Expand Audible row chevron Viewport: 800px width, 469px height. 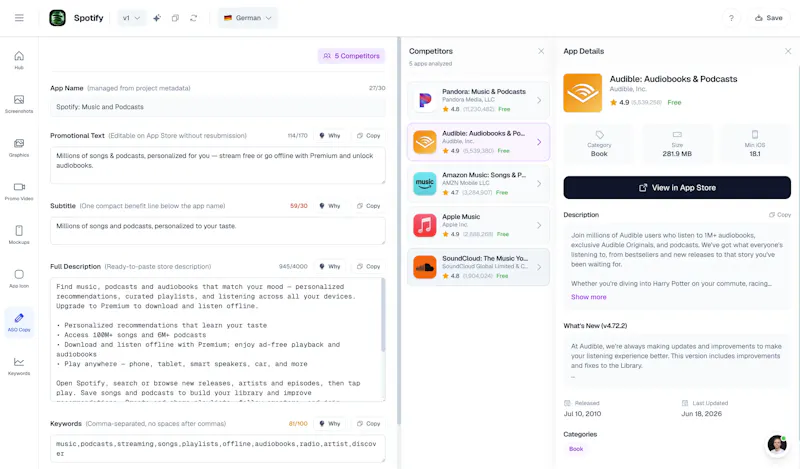tap(539, 142)
